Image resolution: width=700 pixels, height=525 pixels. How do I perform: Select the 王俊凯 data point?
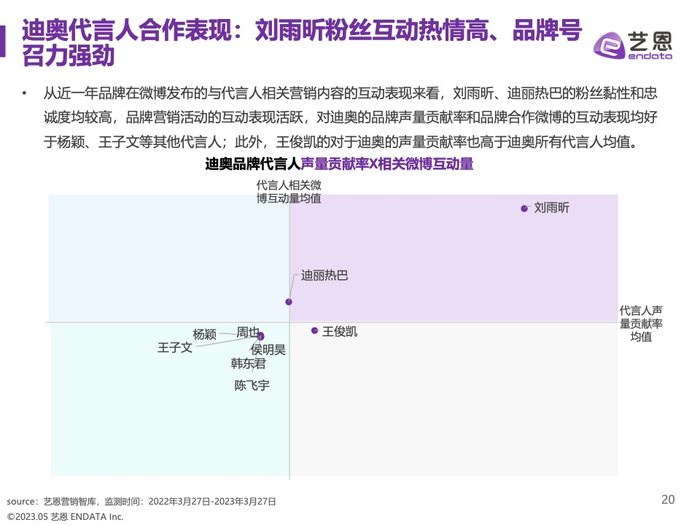point(314,330)
